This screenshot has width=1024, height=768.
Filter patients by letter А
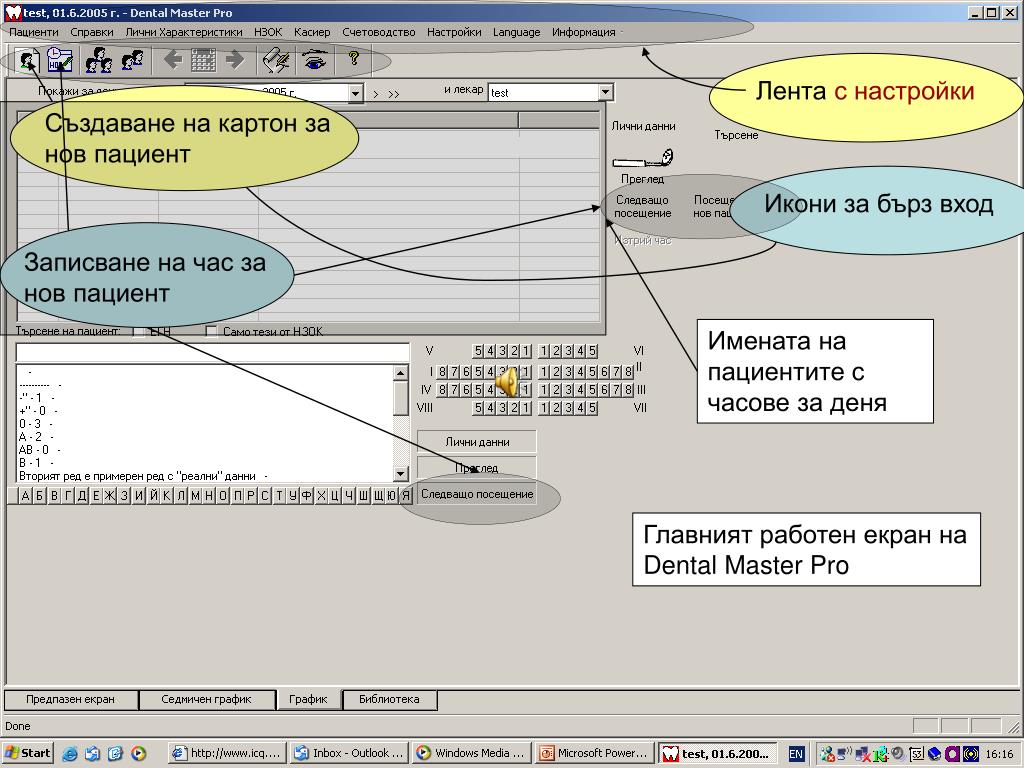pos(25,496)
